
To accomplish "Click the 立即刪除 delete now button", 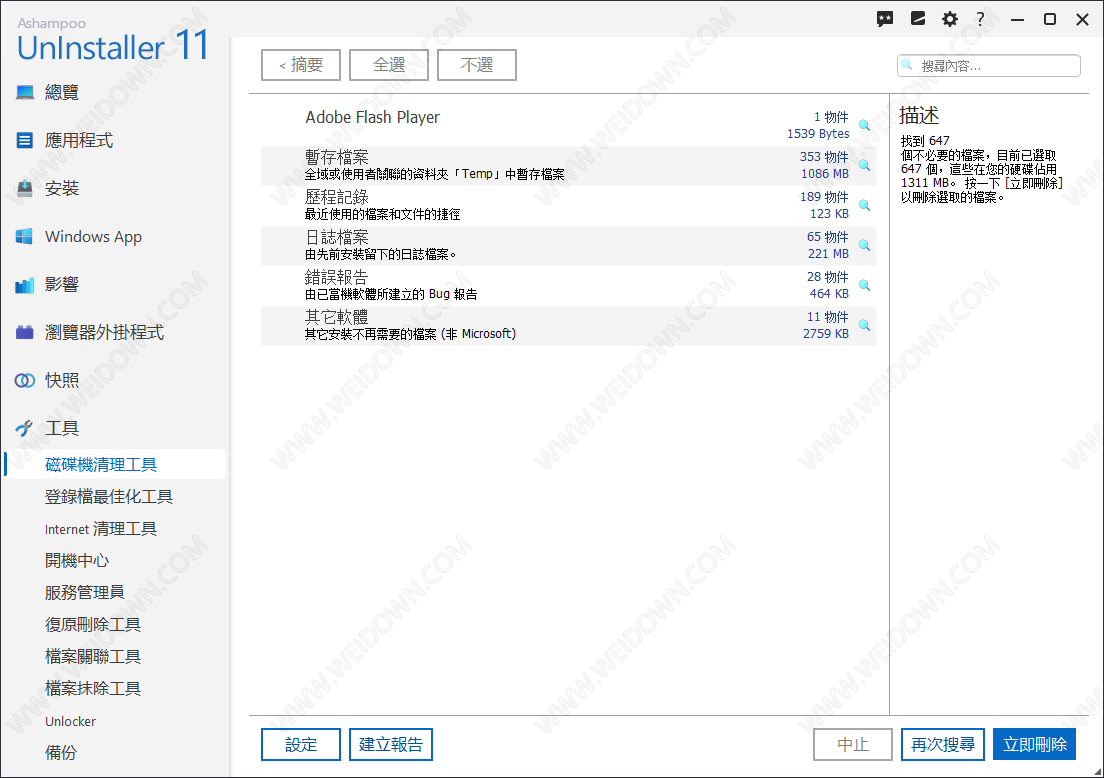I will tap(1034, 744).
